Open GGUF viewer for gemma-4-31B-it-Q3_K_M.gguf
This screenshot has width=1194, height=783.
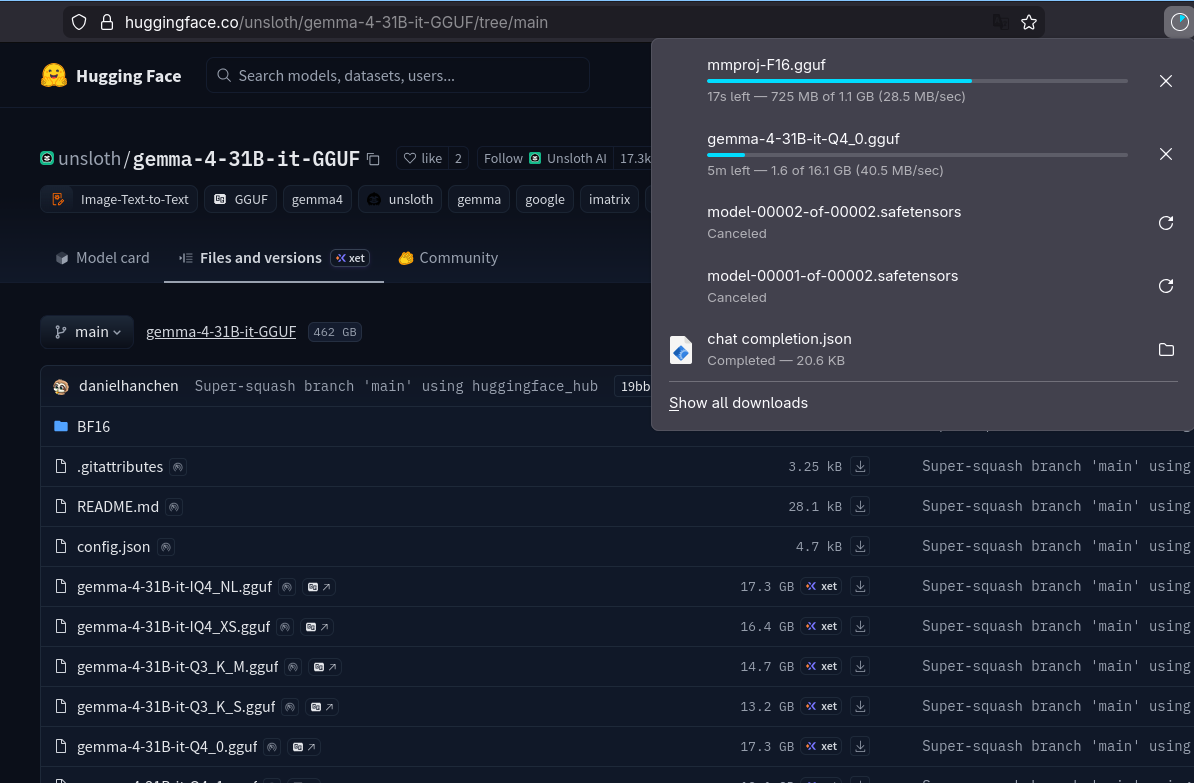coord(325,667)
